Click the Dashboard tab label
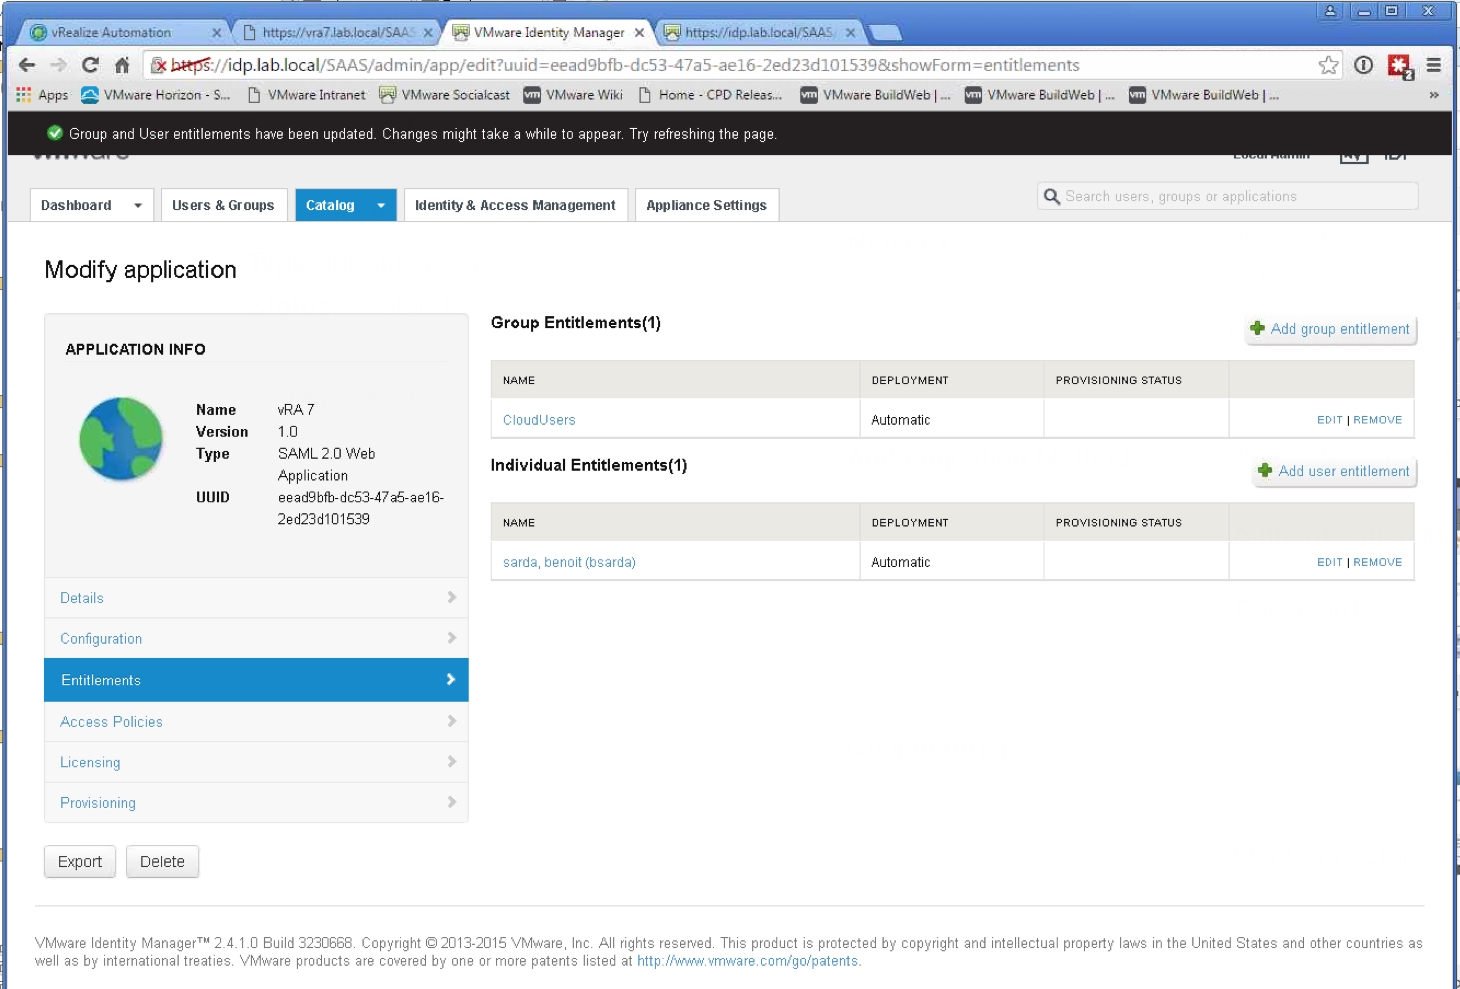The width and height of the screenshot is (1460, 989). [76, 205]
